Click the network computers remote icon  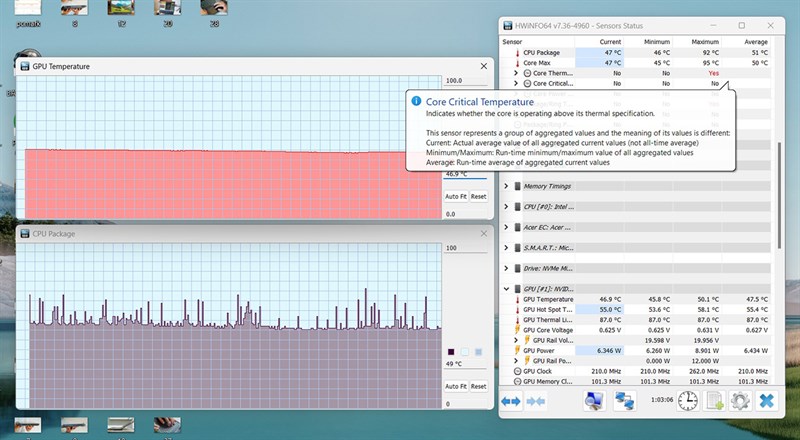pos(625,400)
